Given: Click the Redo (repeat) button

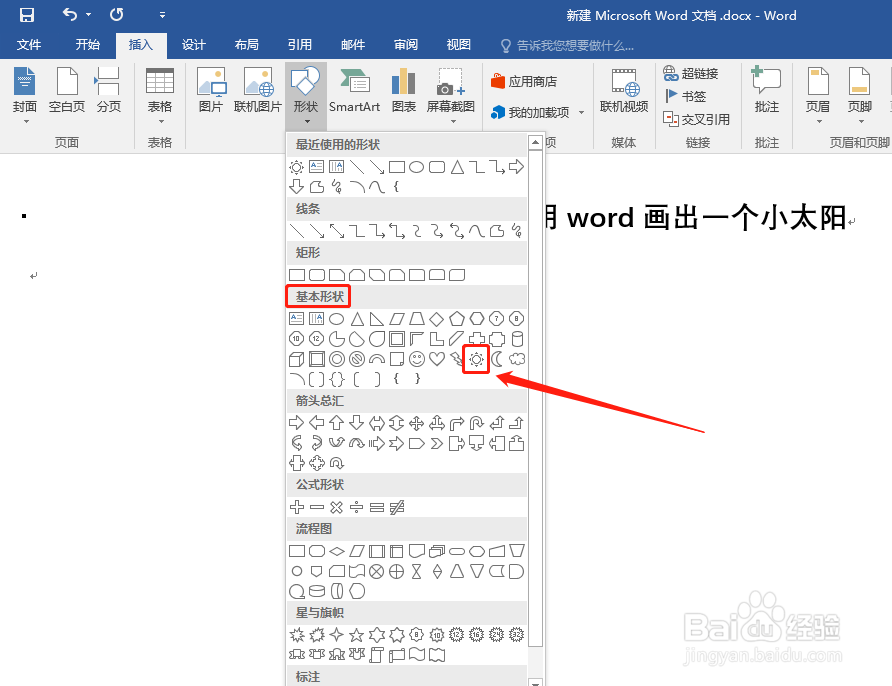Looking at the screenshot, I should (x=117, y=14).
